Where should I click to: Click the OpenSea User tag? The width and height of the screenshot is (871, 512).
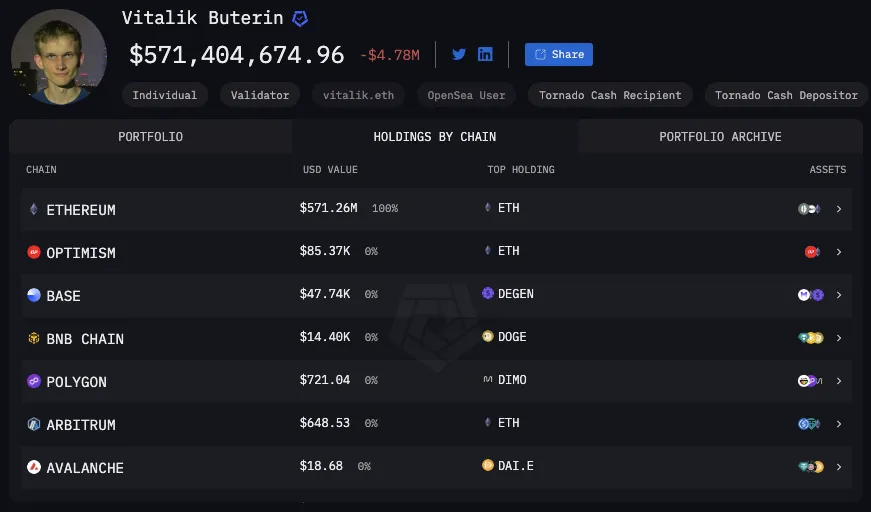point(466,95)
